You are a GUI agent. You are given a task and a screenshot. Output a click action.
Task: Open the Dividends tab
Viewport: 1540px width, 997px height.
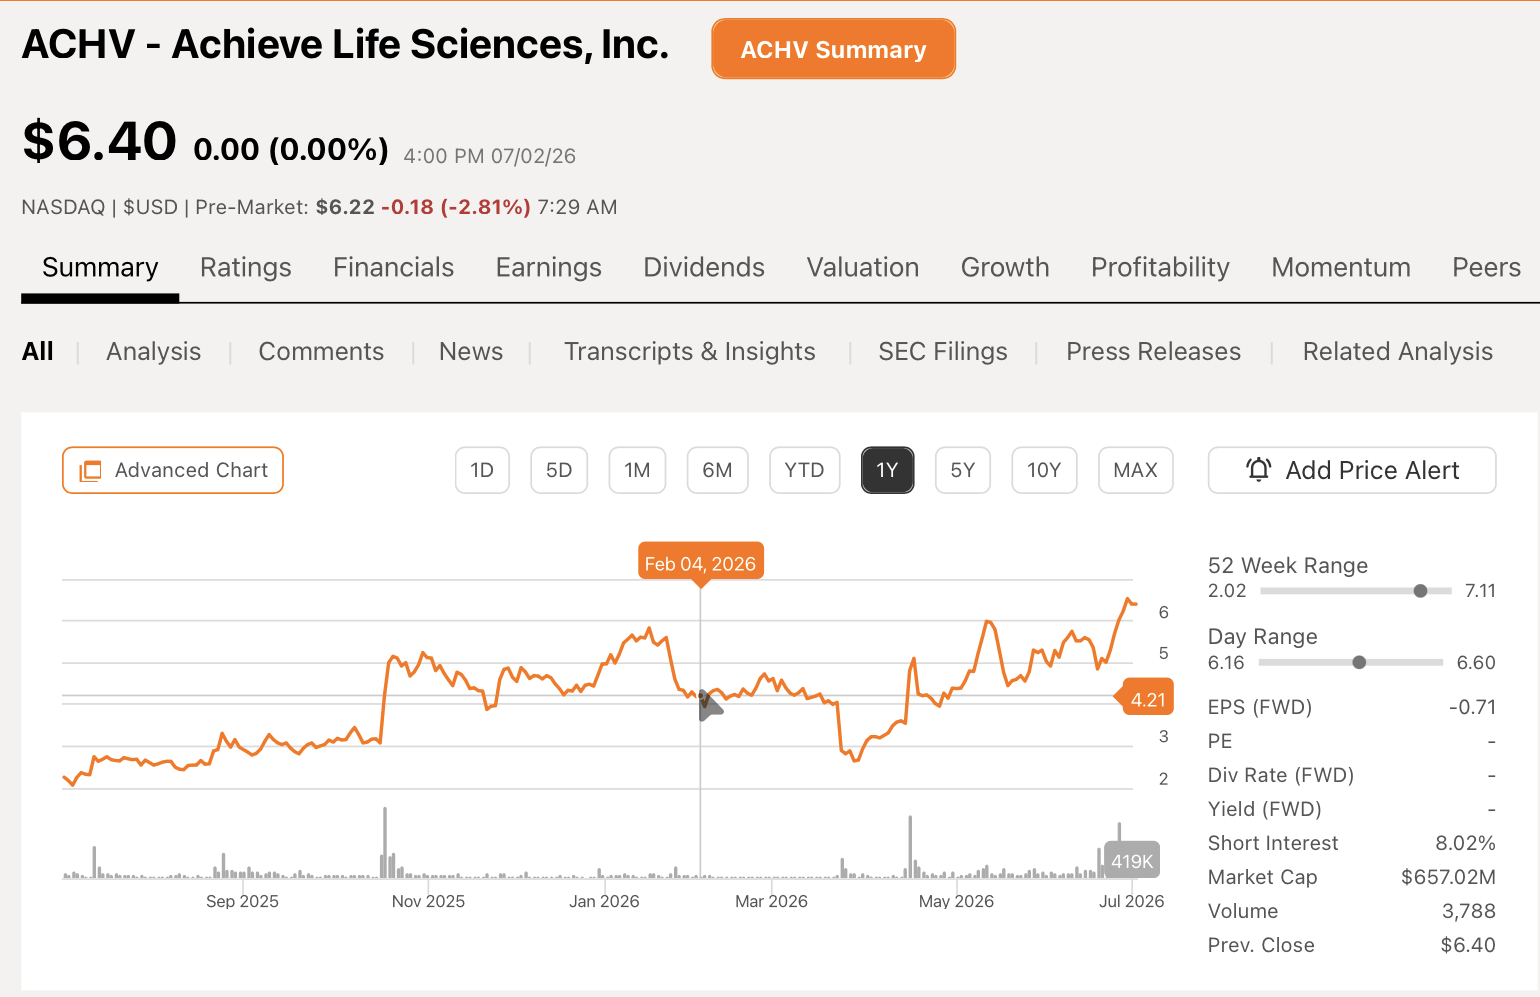(704, 268)
